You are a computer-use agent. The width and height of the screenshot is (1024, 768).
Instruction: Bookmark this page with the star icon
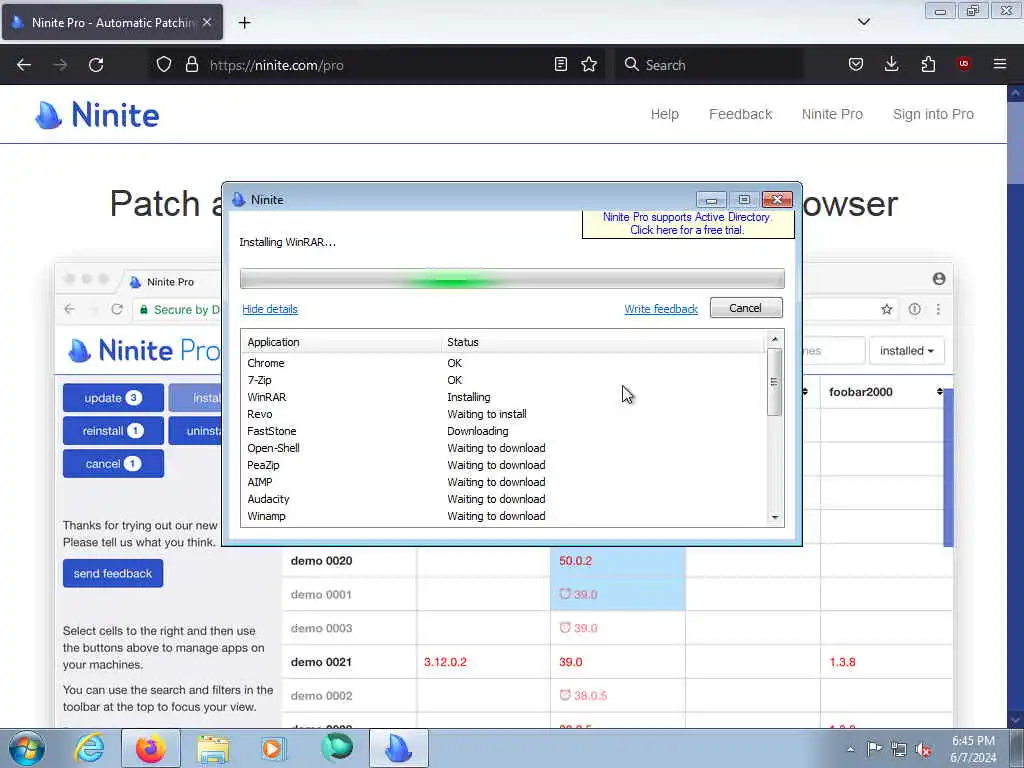pyautogui.click(x=589, y=64)
